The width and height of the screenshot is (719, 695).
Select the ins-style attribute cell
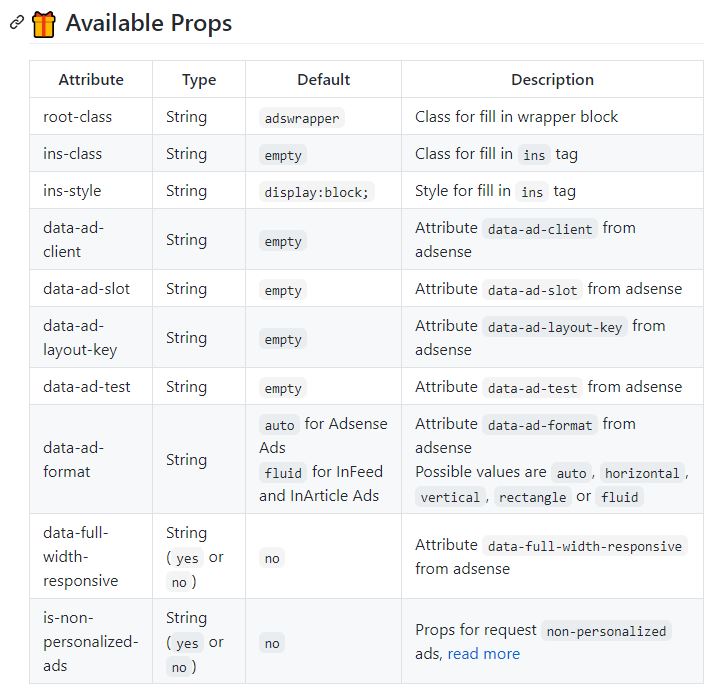point(91,190)
